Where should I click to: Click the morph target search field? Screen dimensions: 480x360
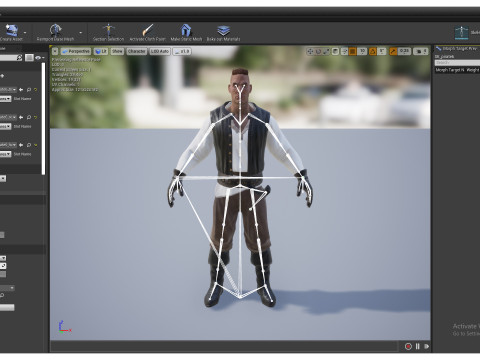point(457,63)
